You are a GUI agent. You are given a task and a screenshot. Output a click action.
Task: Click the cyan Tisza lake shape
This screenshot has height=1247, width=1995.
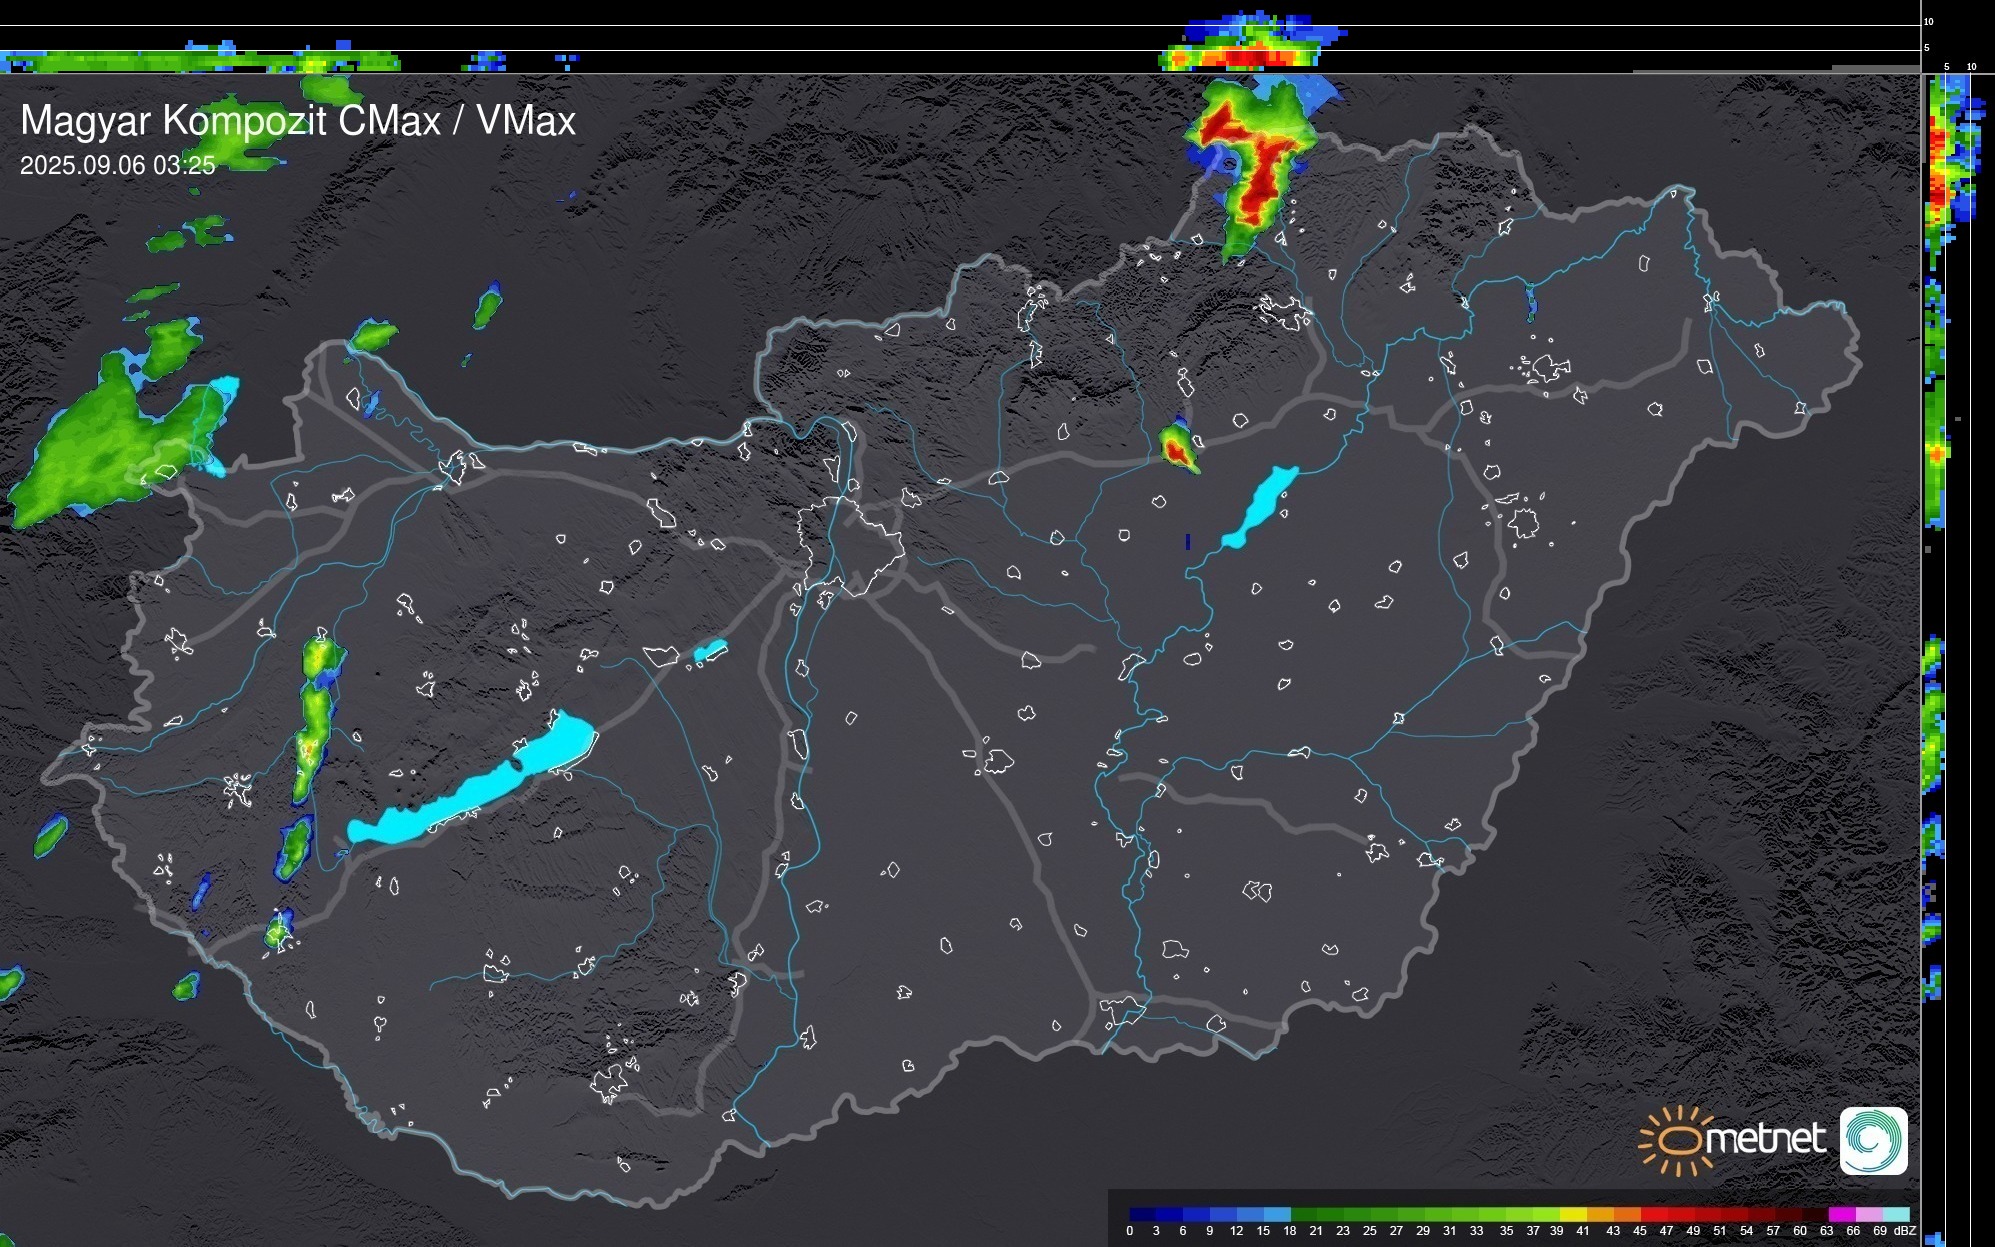[x=1262, y=507]
